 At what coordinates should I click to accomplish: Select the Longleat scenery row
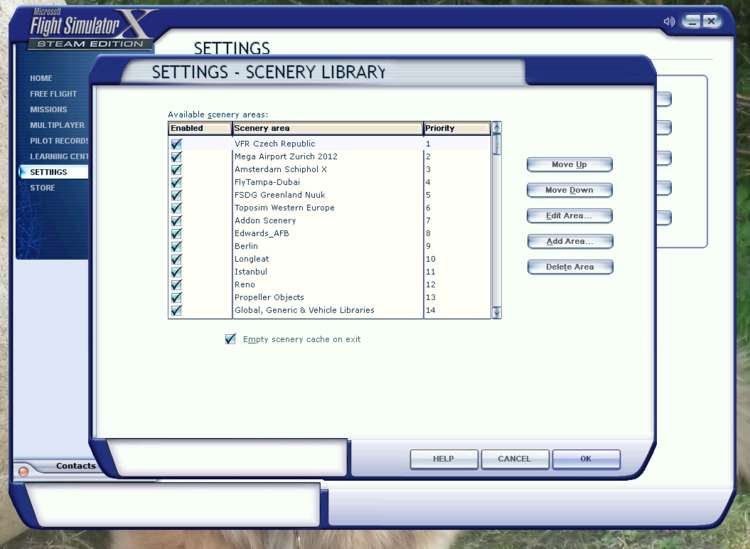click(330, 259)
